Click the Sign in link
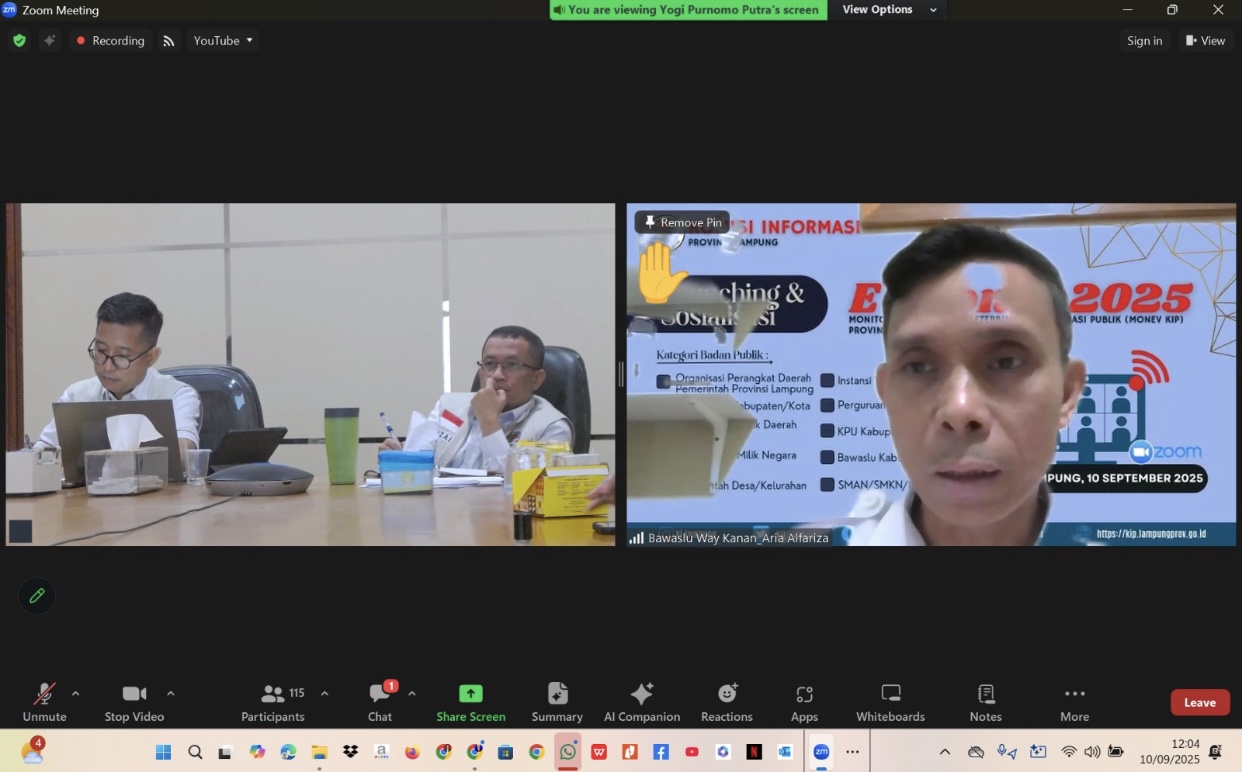The width and height of the screenshot is (1242, 772). (x=1144, y=41)
